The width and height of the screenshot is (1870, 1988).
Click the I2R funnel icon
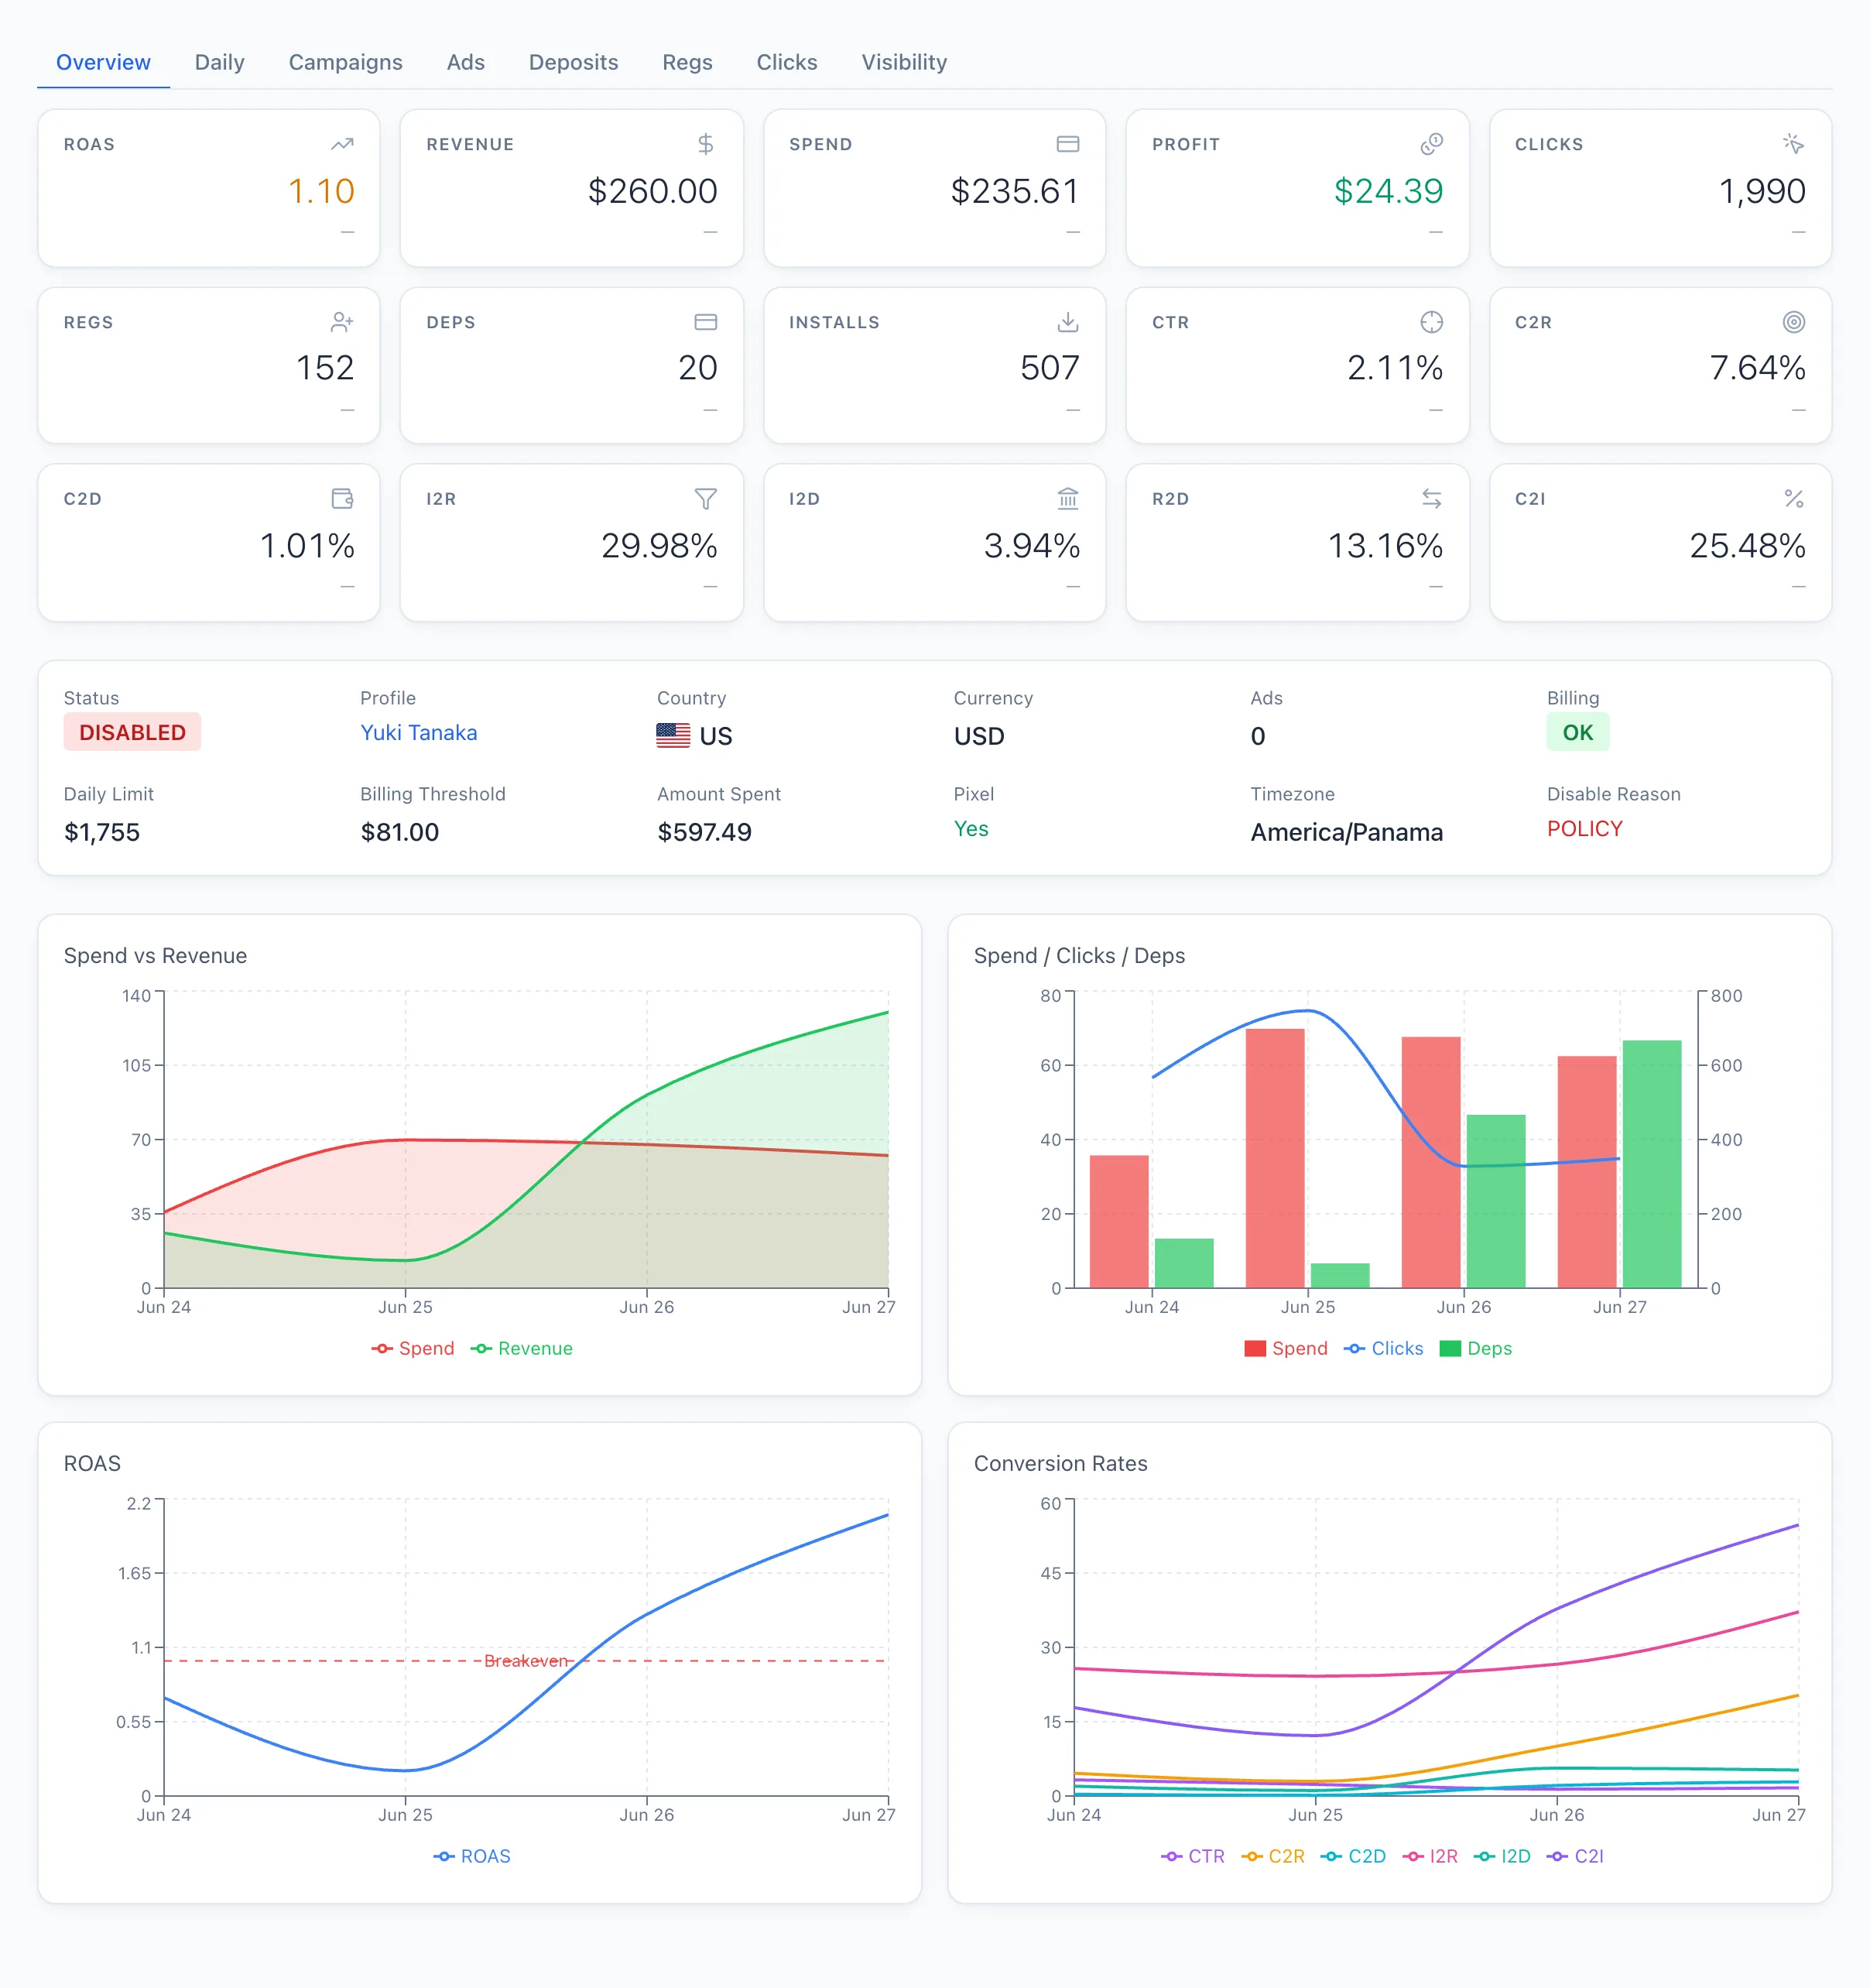tap(705, 498)
